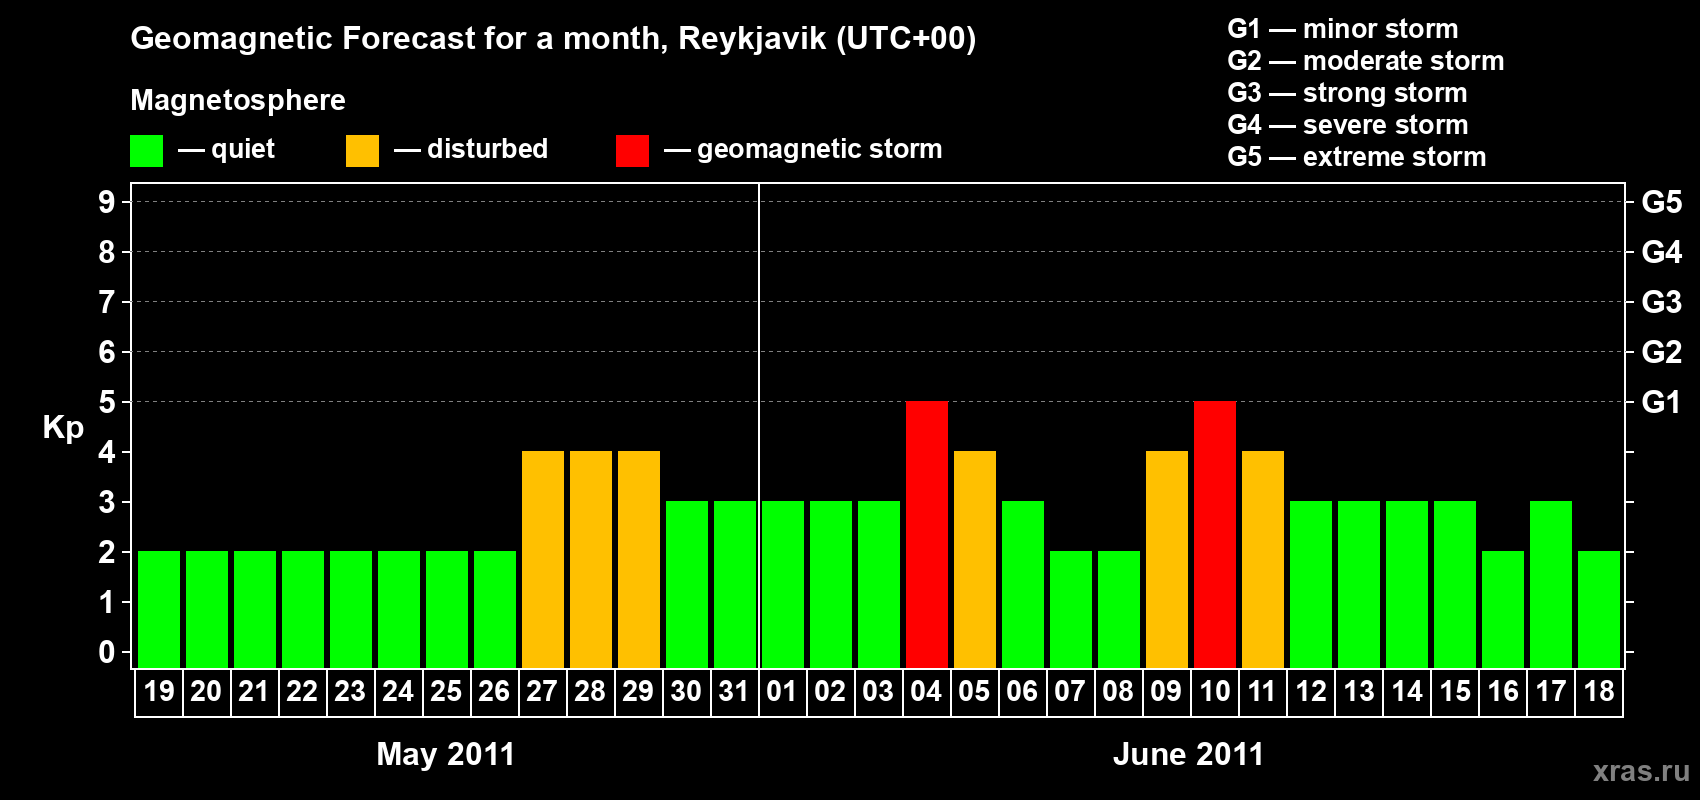1700x800 pixels.
Task: Select the orange bar for June 11
Action: click(1263, 559)
